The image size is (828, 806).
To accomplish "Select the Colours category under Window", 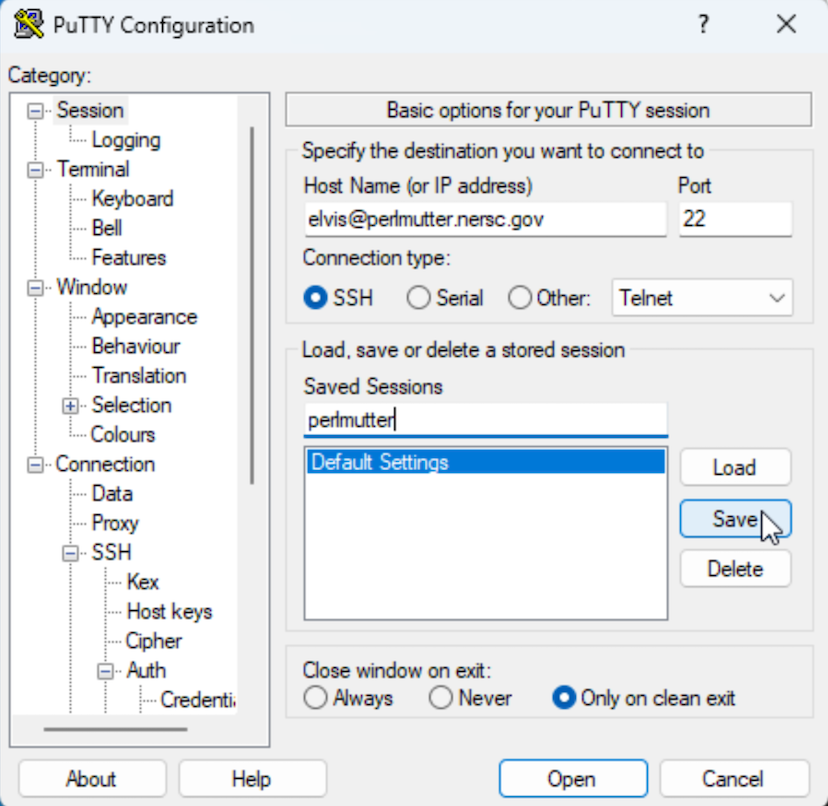I will pyautogui.click(x=122, y=434).
